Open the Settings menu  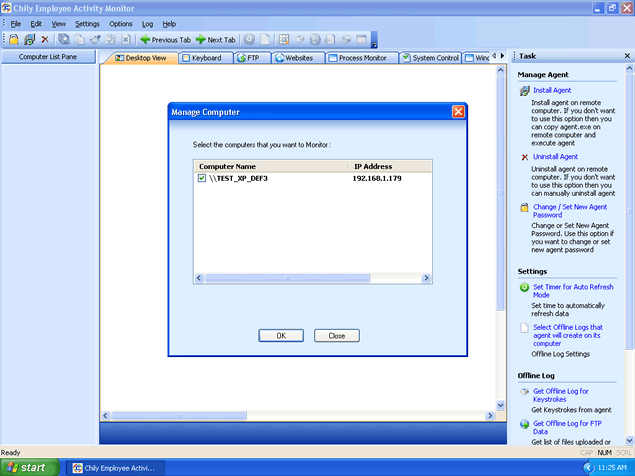[87, 23]
